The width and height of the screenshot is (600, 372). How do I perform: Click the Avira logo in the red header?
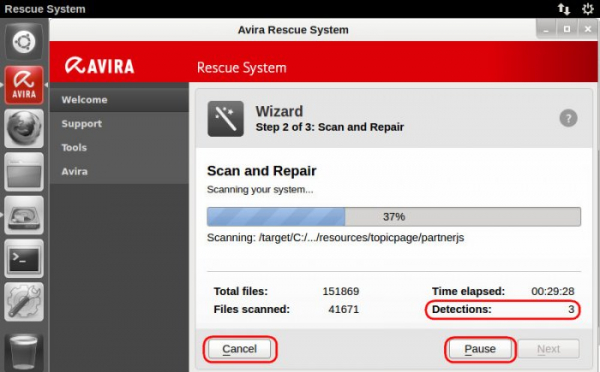point(99,65)
